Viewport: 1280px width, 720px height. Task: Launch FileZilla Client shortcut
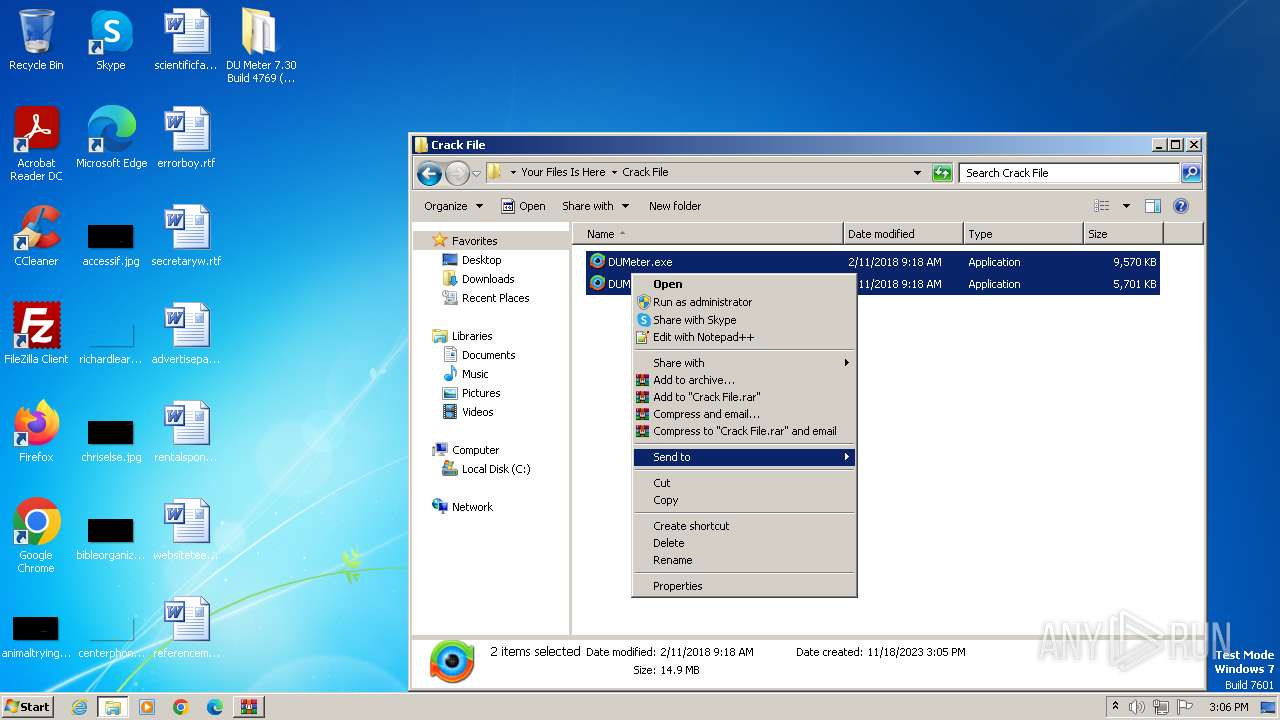[36, 334]
